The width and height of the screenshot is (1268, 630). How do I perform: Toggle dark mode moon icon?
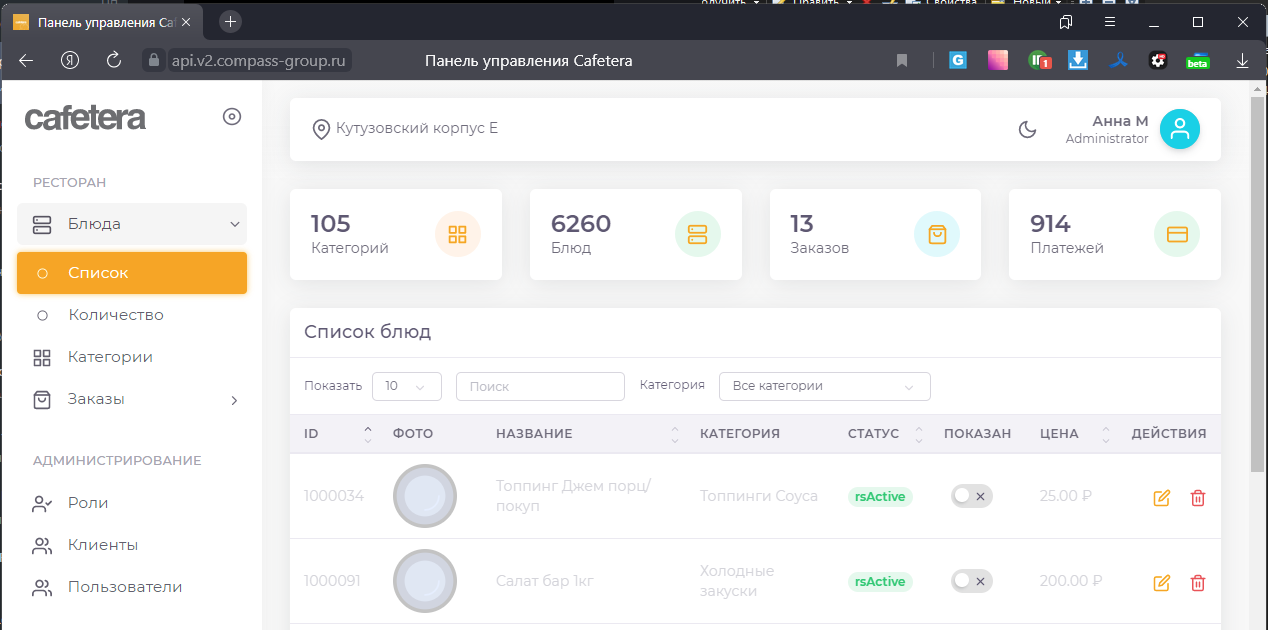pos(1027,129)
